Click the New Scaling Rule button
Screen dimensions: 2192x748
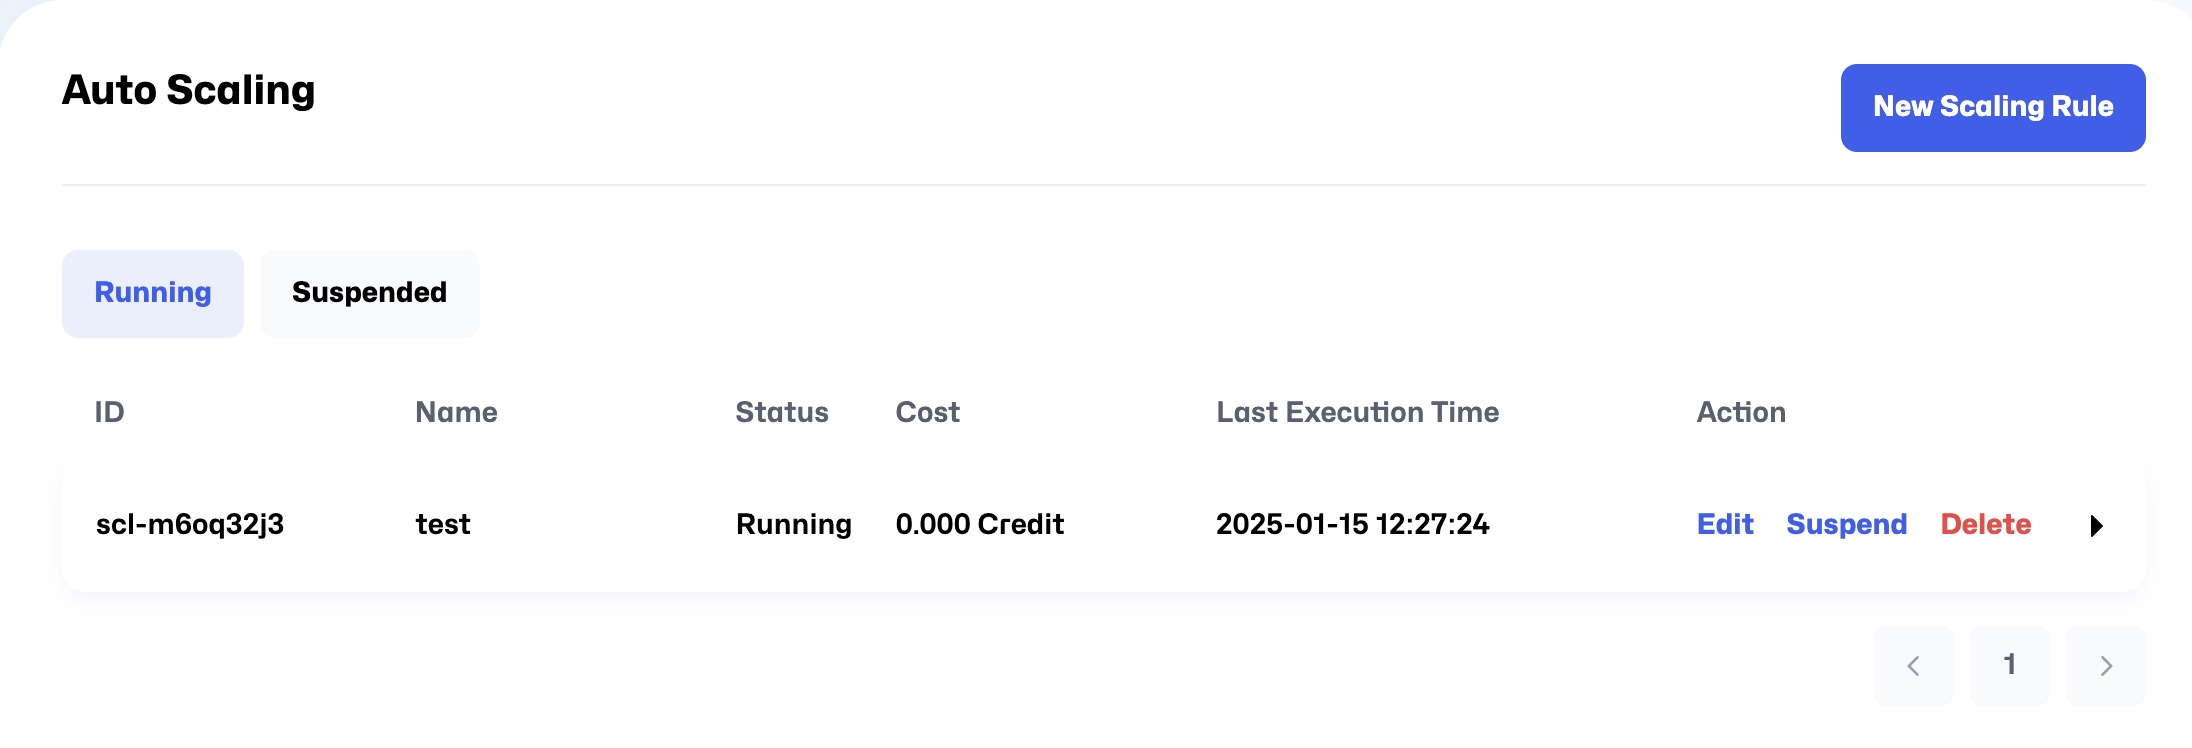point(1992,108)
